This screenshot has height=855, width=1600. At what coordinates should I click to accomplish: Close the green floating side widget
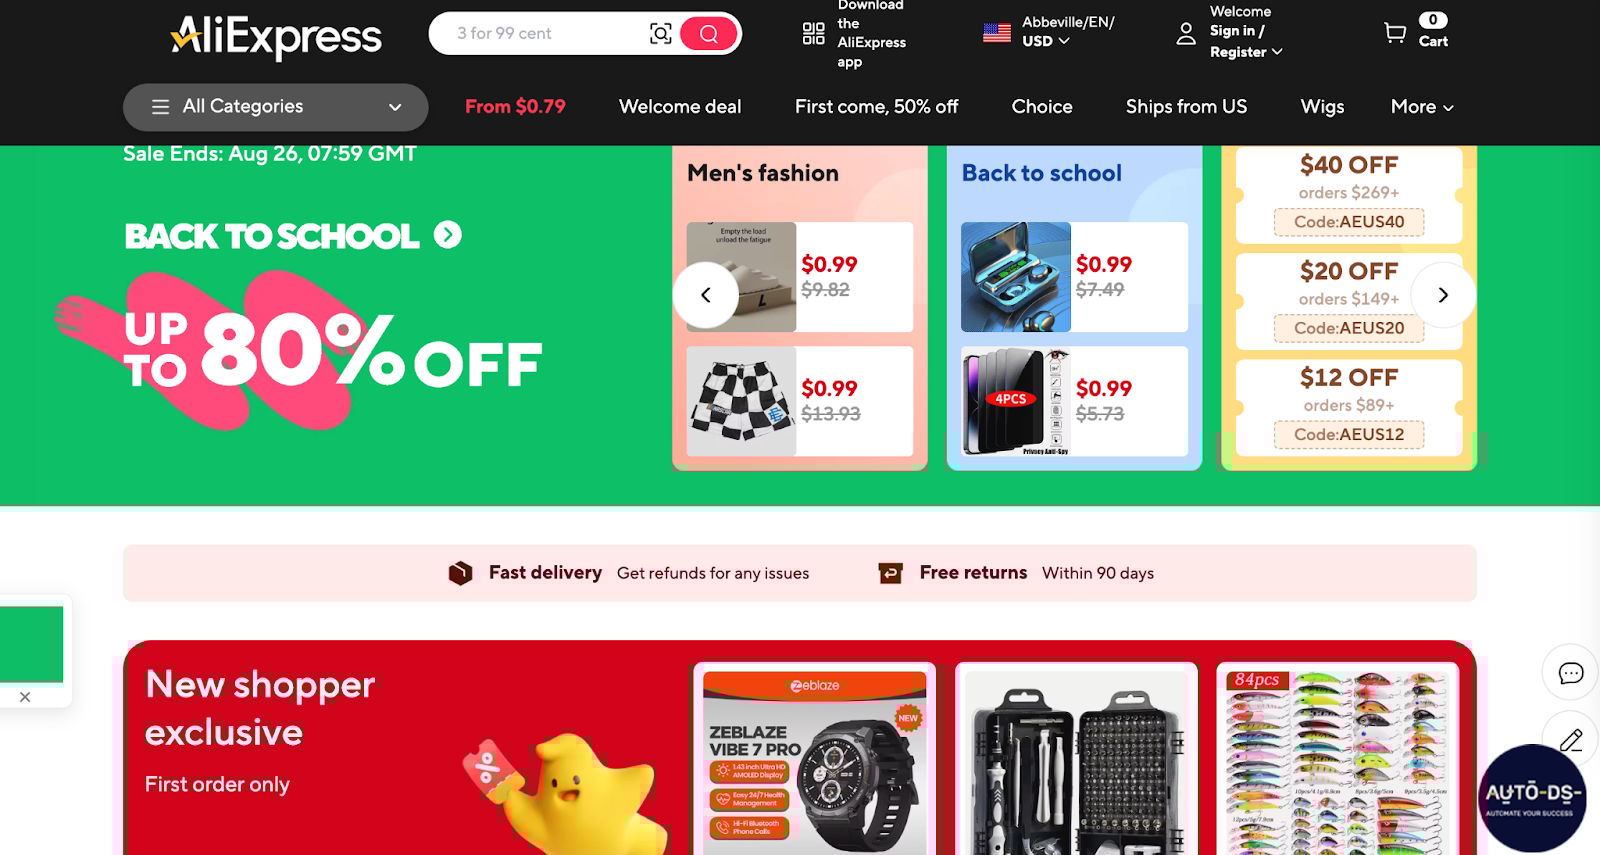click(25, 697)
